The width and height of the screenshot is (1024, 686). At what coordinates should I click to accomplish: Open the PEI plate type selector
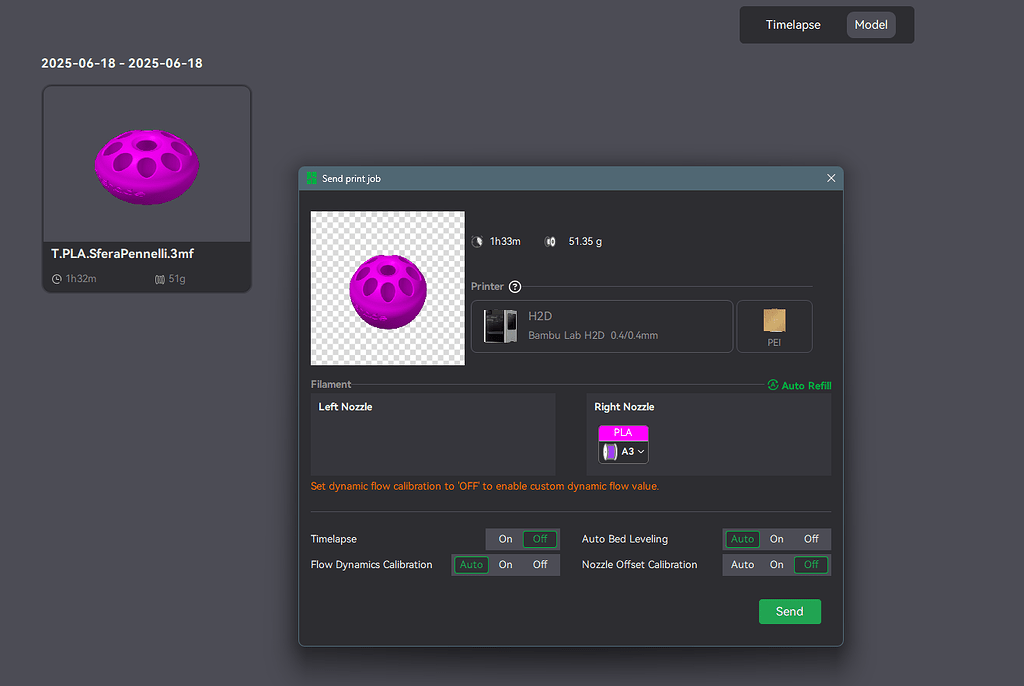pos(775,326)
